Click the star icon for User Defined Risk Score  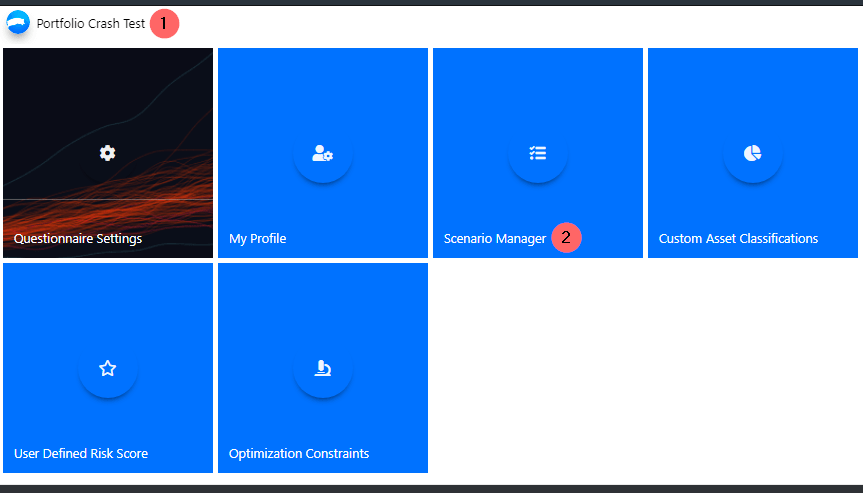tap(108, 368)
